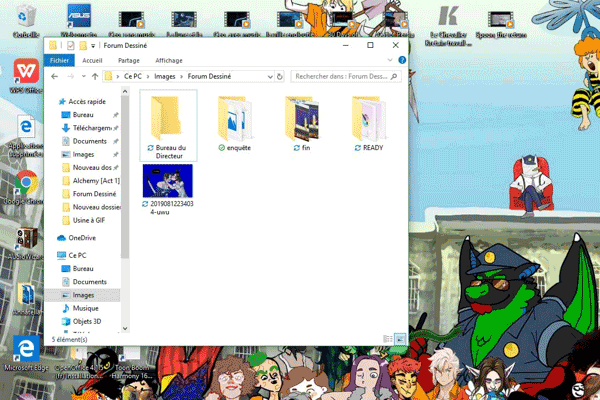The height and width of the screenshot is (400, 600).
Task: Click the search box for Forum Dessiné
Action: pos(346,77)
